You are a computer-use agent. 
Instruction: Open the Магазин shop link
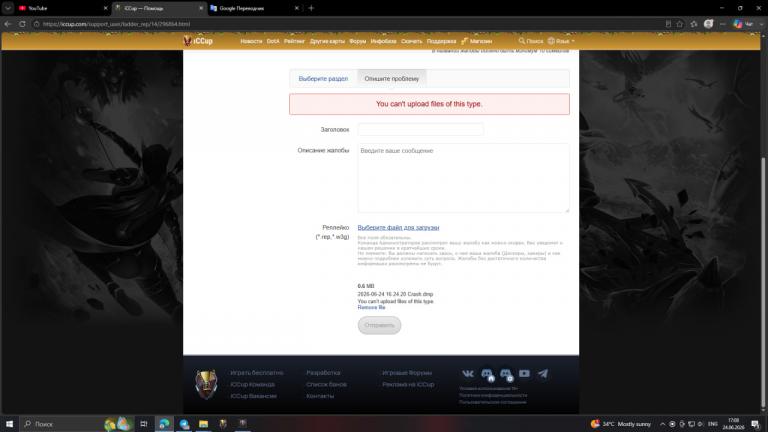[x=477, y=41]
